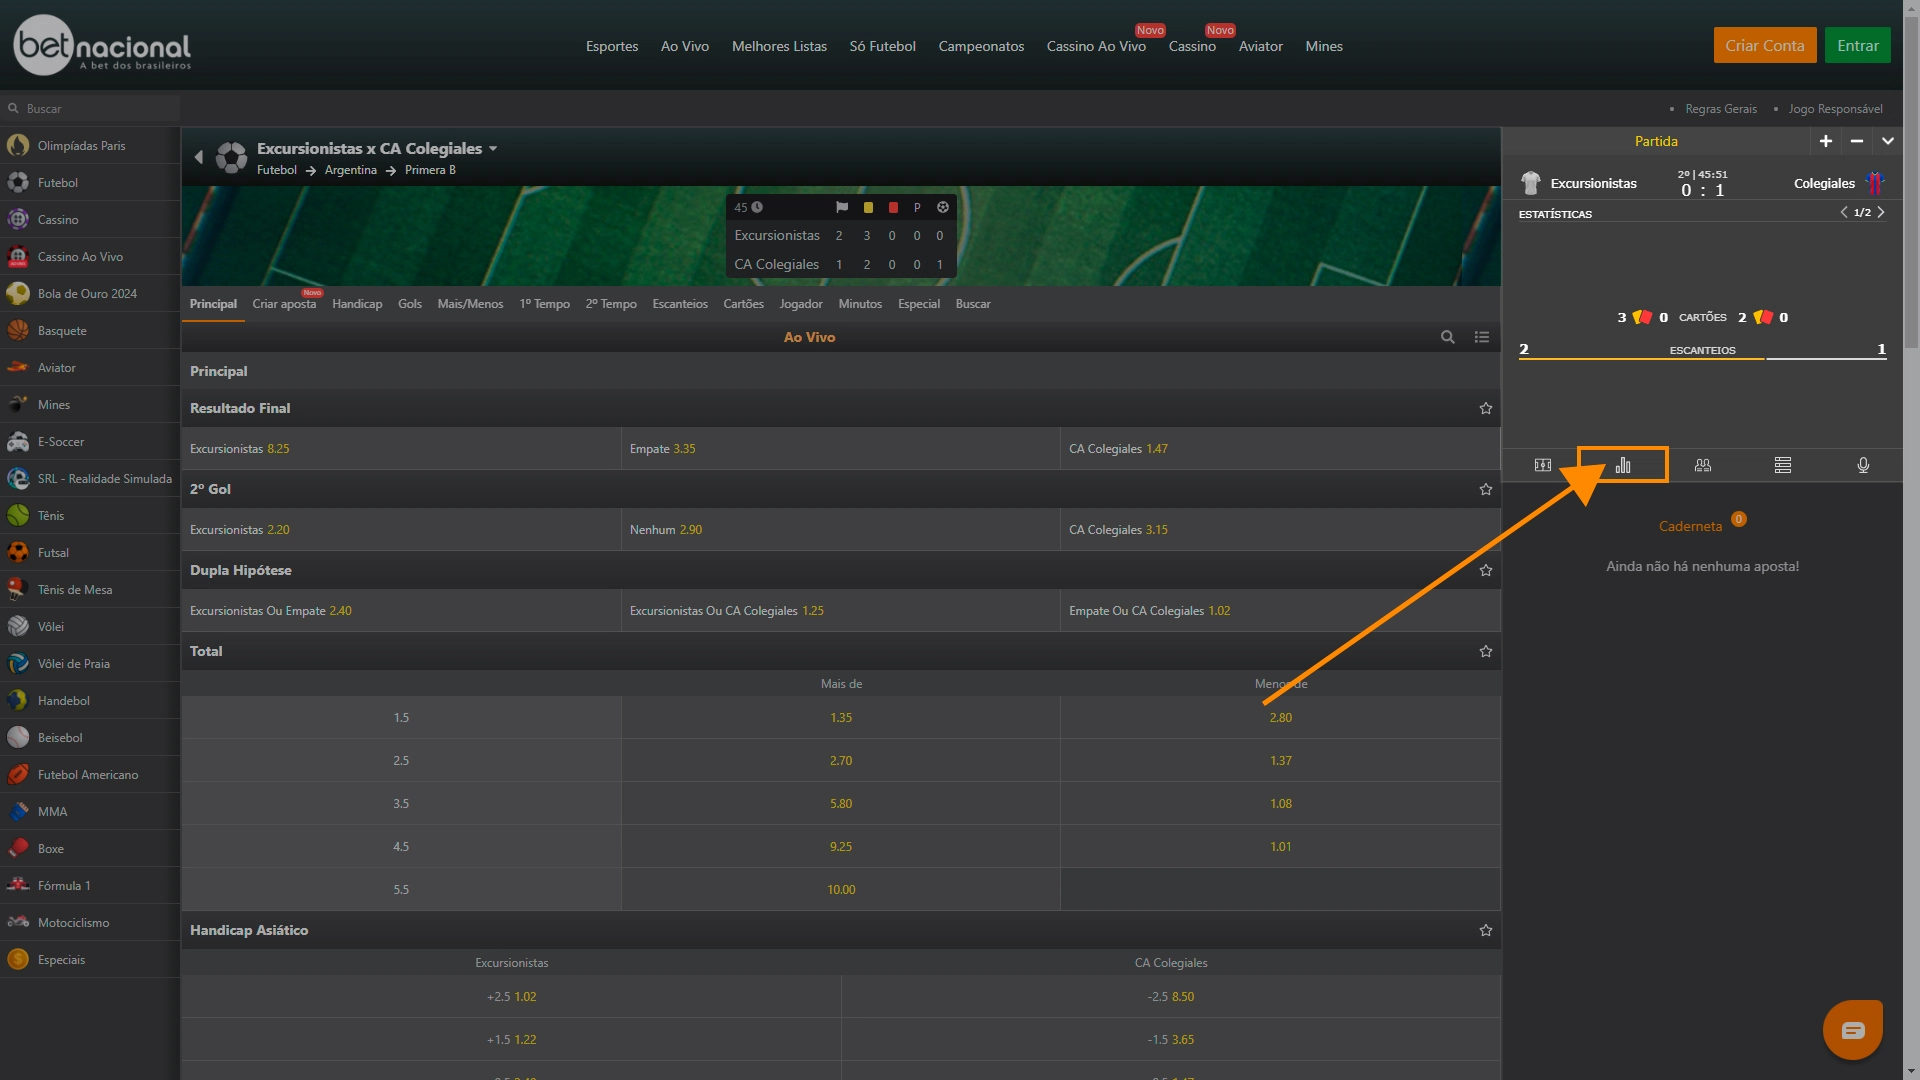Toggle the list view icon beside Ao Vivo
1920x1080 pixels.
point(1482,337)
